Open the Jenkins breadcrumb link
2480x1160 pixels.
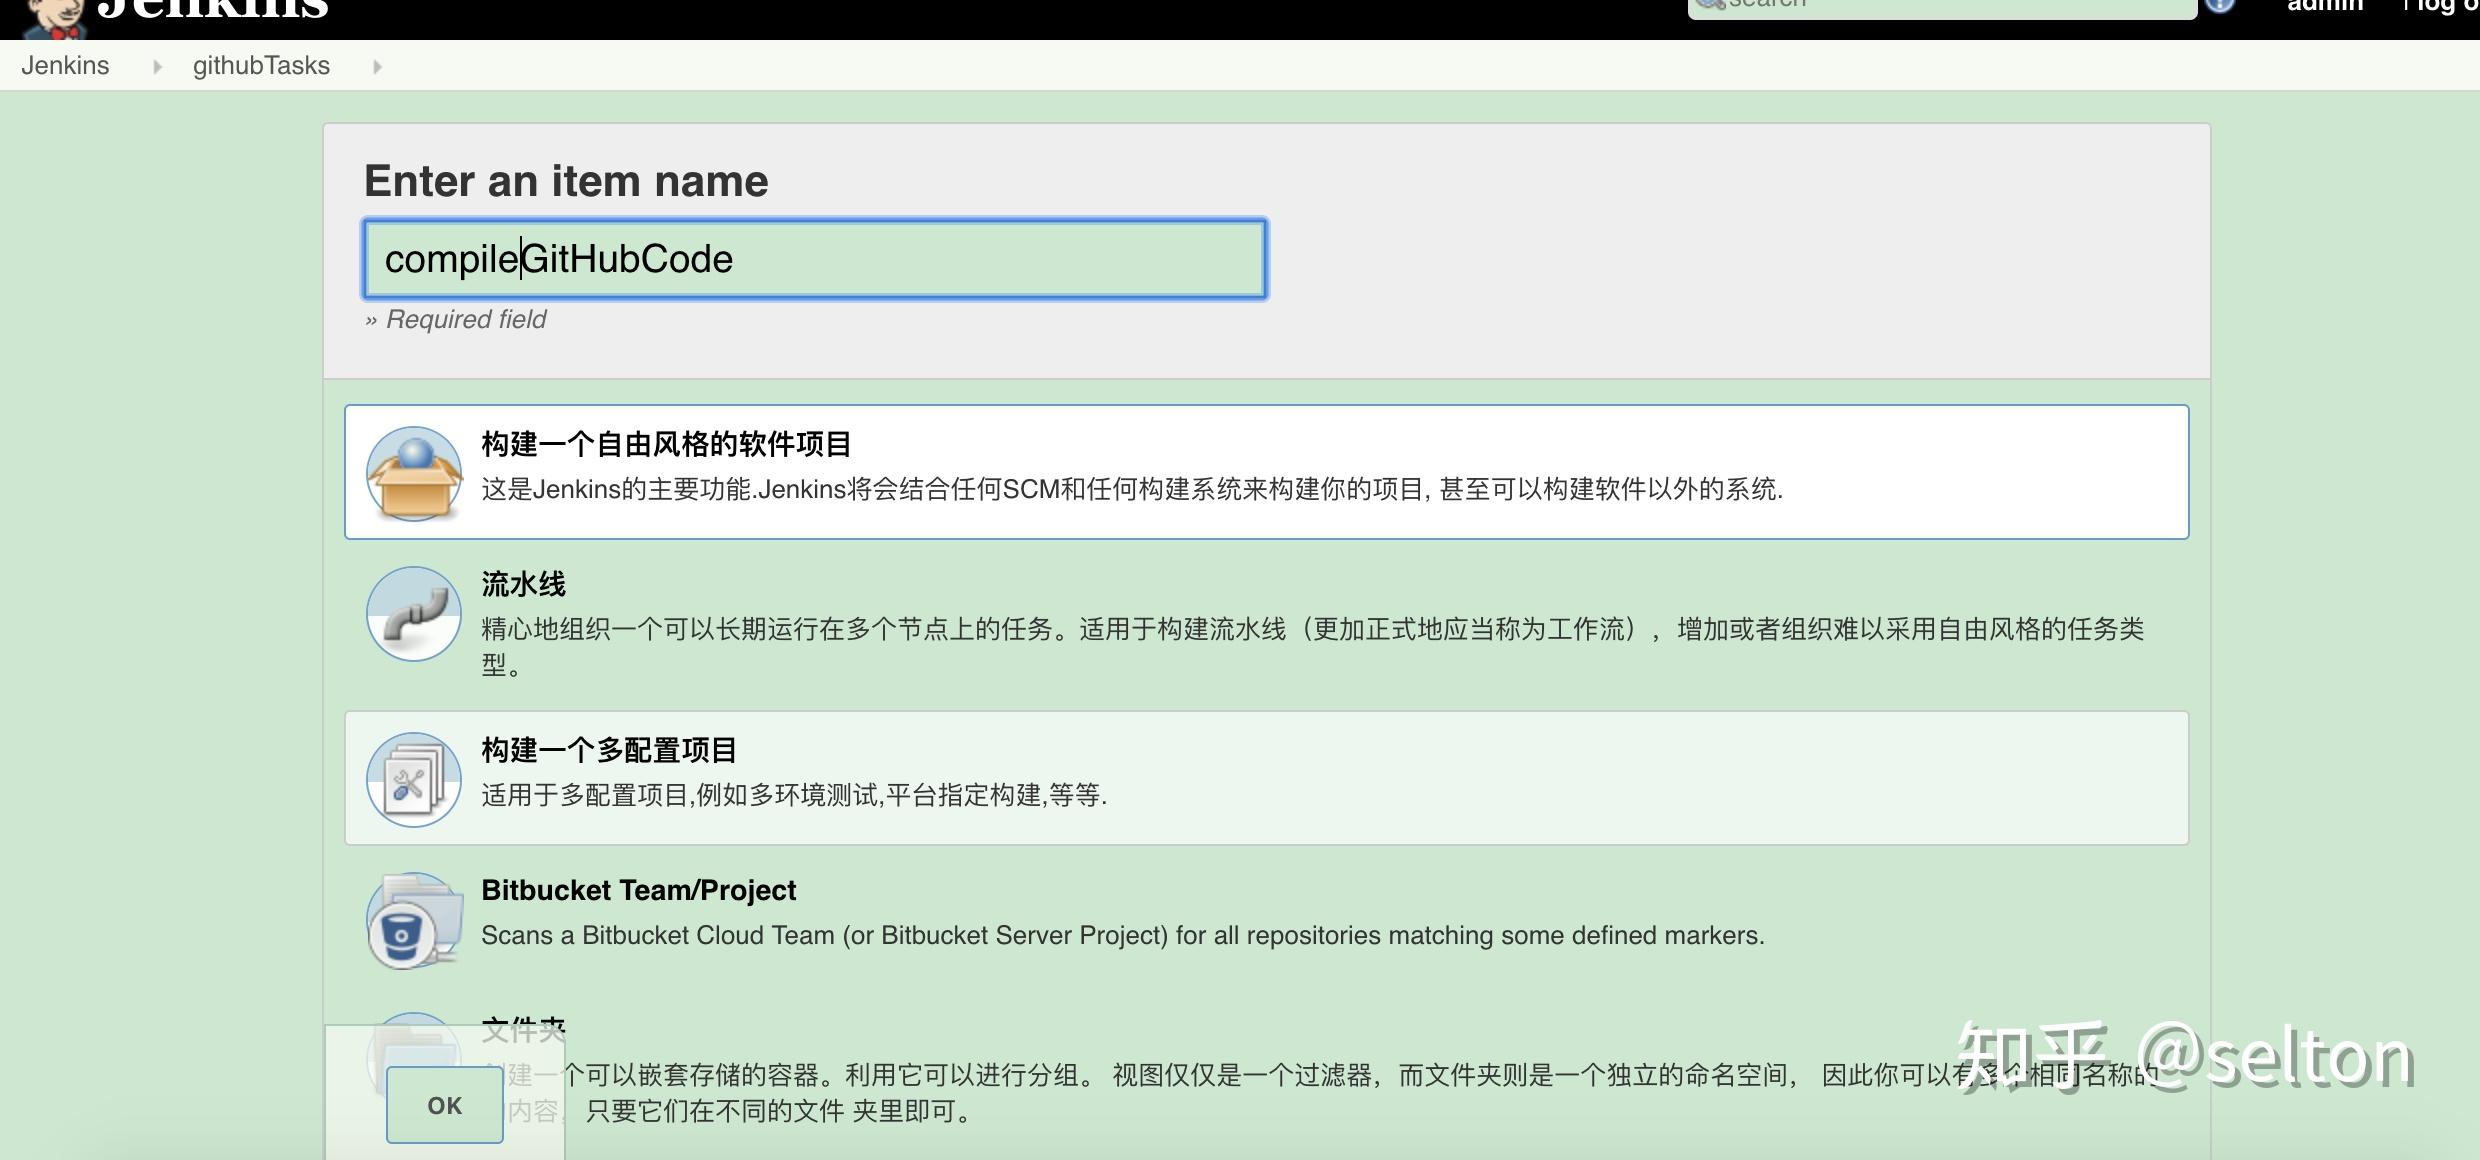click(65, 66)
